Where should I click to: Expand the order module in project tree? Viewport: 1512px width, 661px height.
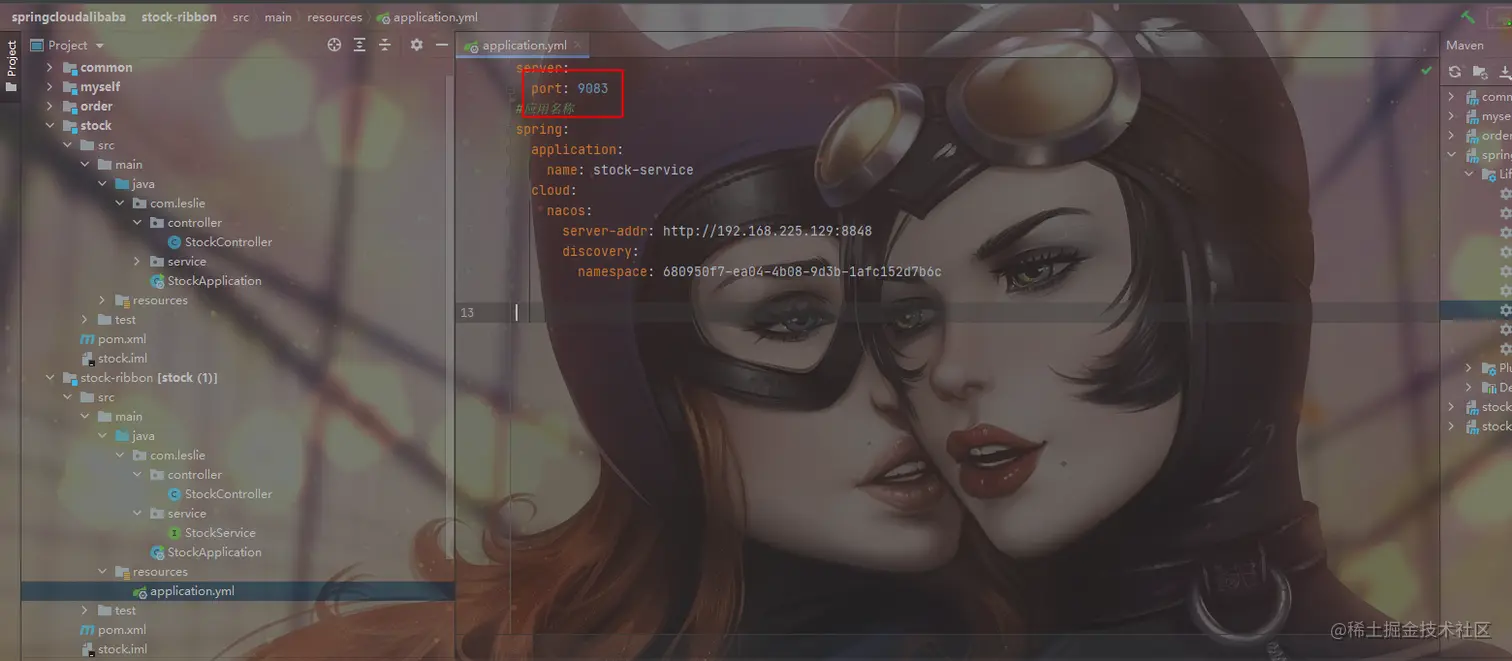point(50,106)
